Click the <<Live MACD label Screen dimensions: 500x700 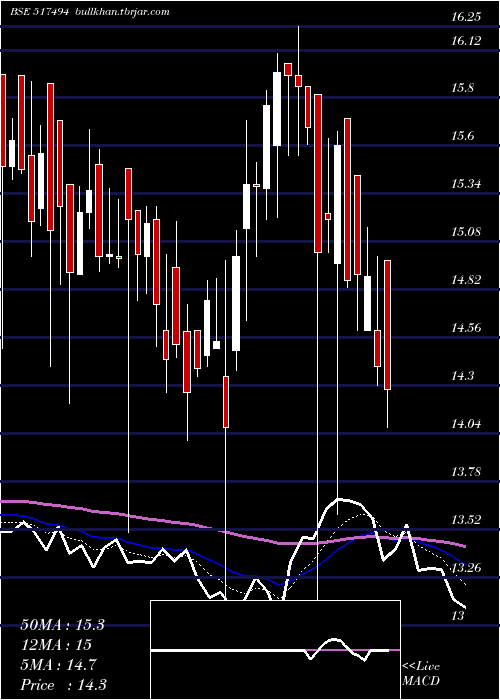pos(421,674)
